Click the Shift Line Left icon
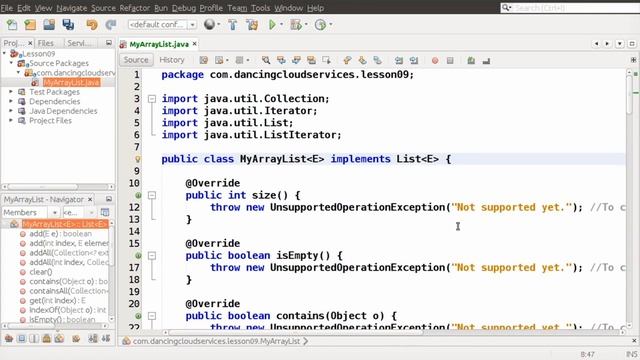This screenshot has width=640, height=360. click(399, 60)
